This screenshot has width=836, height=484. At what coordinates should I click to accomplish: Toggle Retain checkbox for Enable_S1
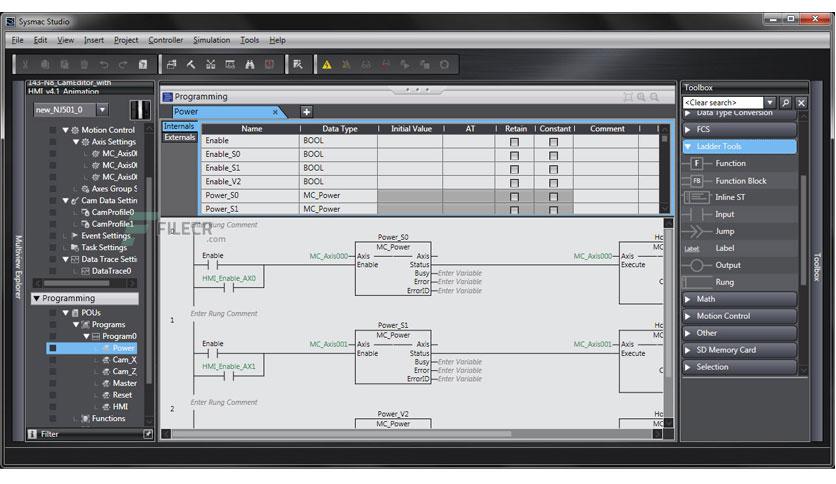tap(514, 170)
